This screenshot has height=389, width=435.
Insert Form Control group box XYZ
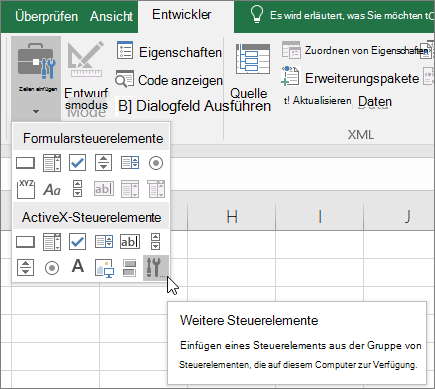26,189
